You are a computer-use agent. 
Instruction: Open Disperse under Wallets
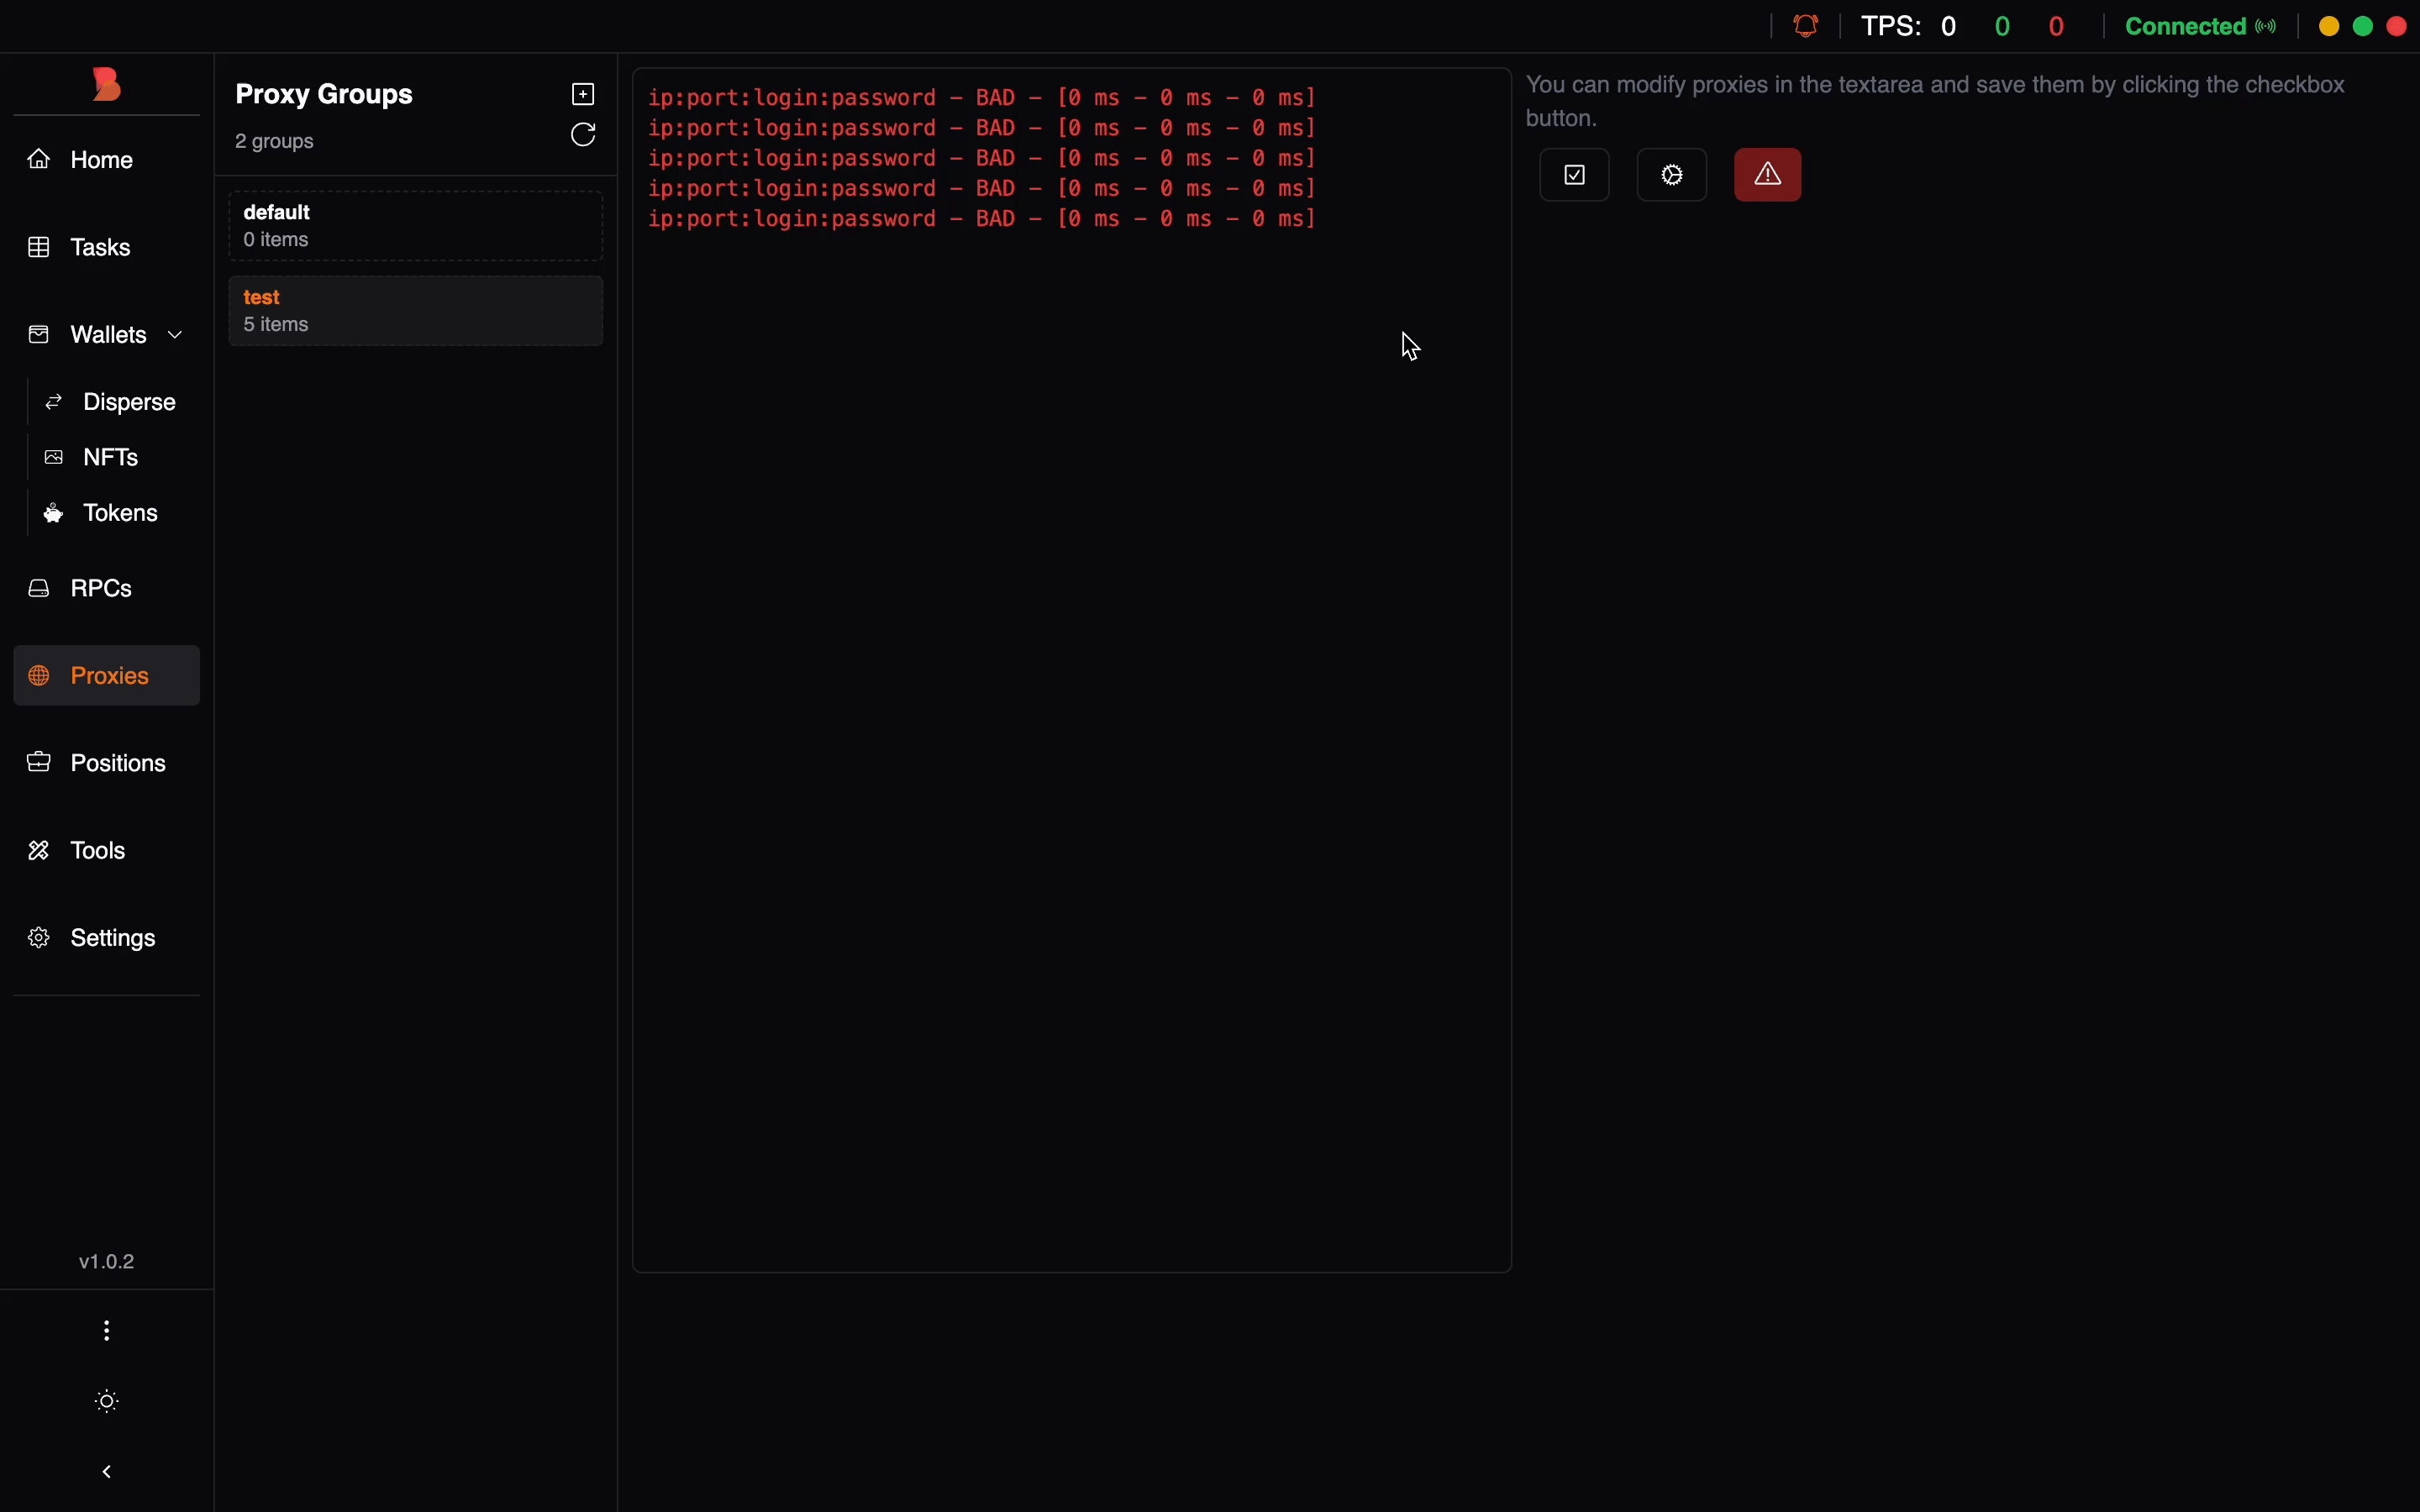[x=128, y=402]
